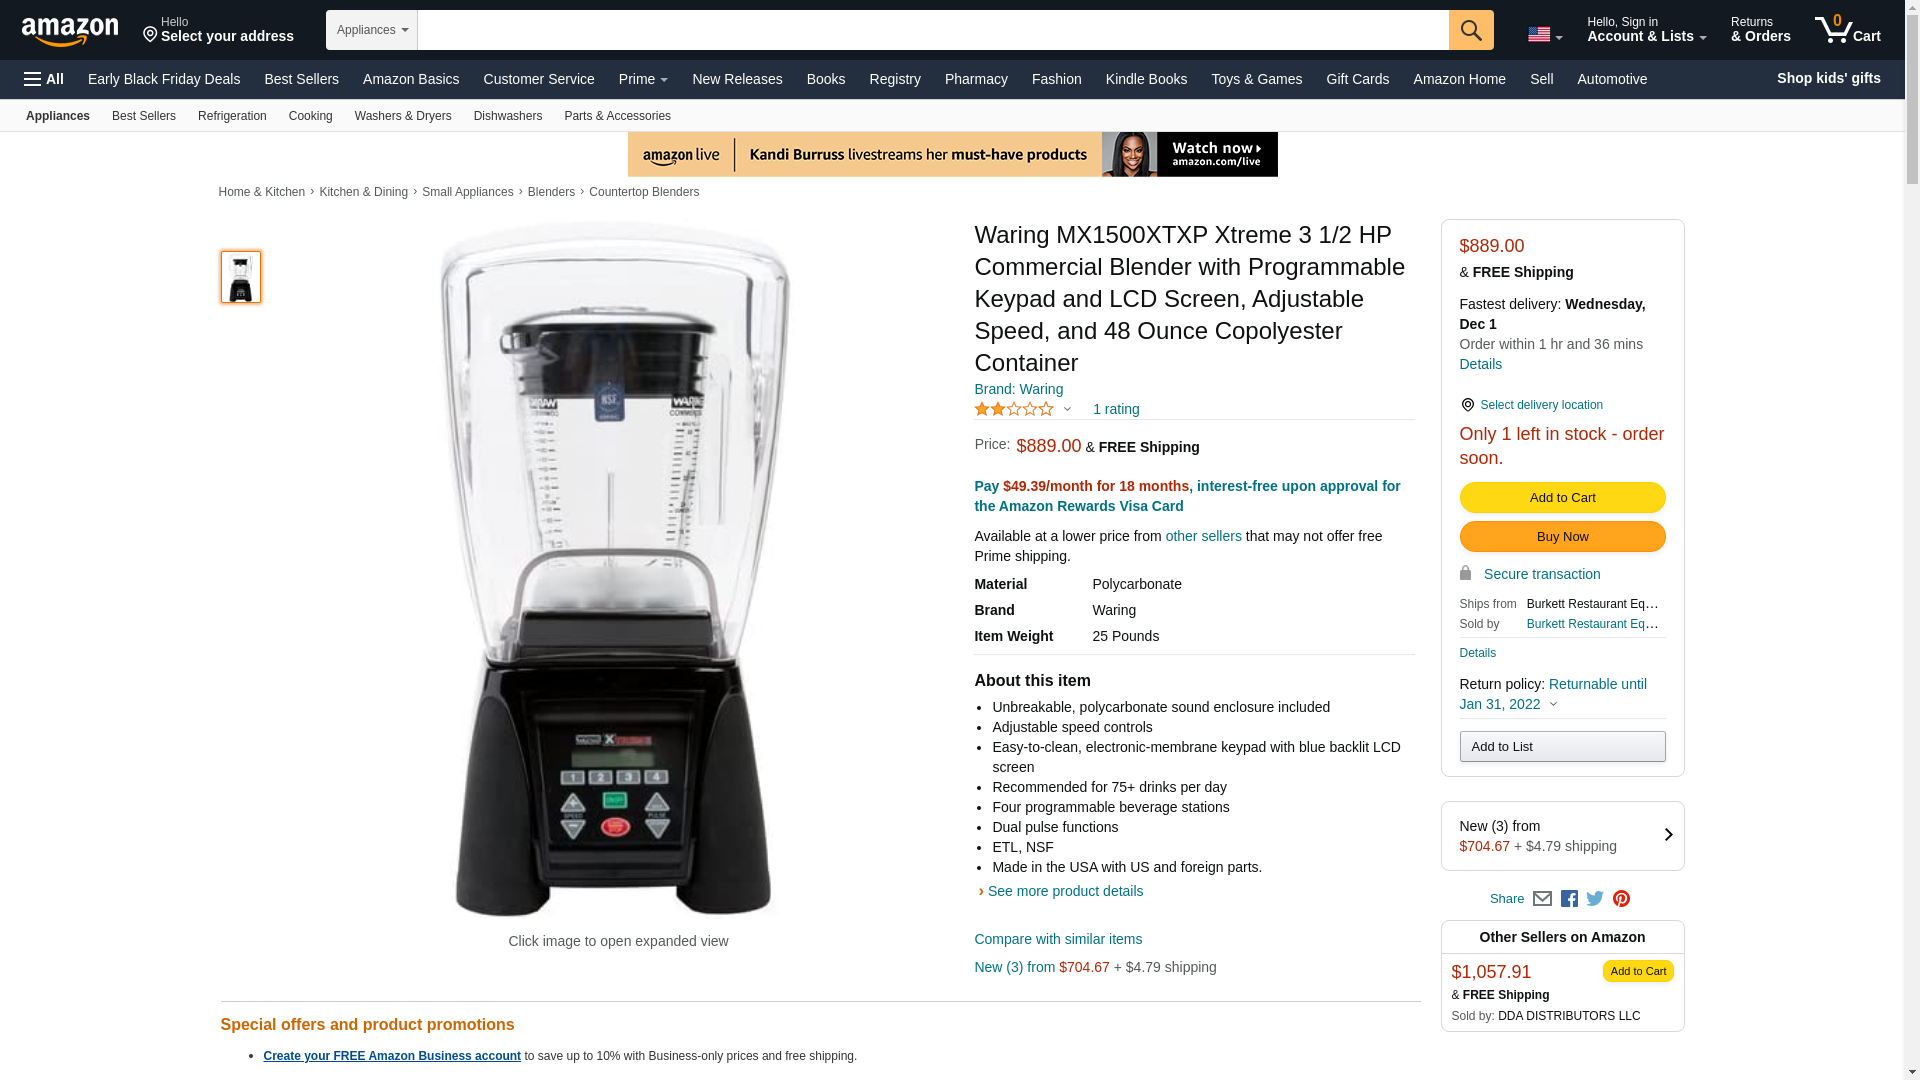
Task: Share product via email icon
Action: coord(1542,899)
